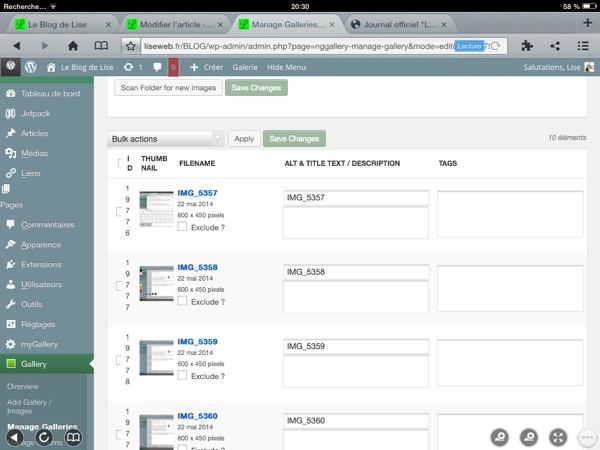Tick the Exclude checkbox for IMG_5357
Viewport: 600px width, 450px height.
point(182,226)
